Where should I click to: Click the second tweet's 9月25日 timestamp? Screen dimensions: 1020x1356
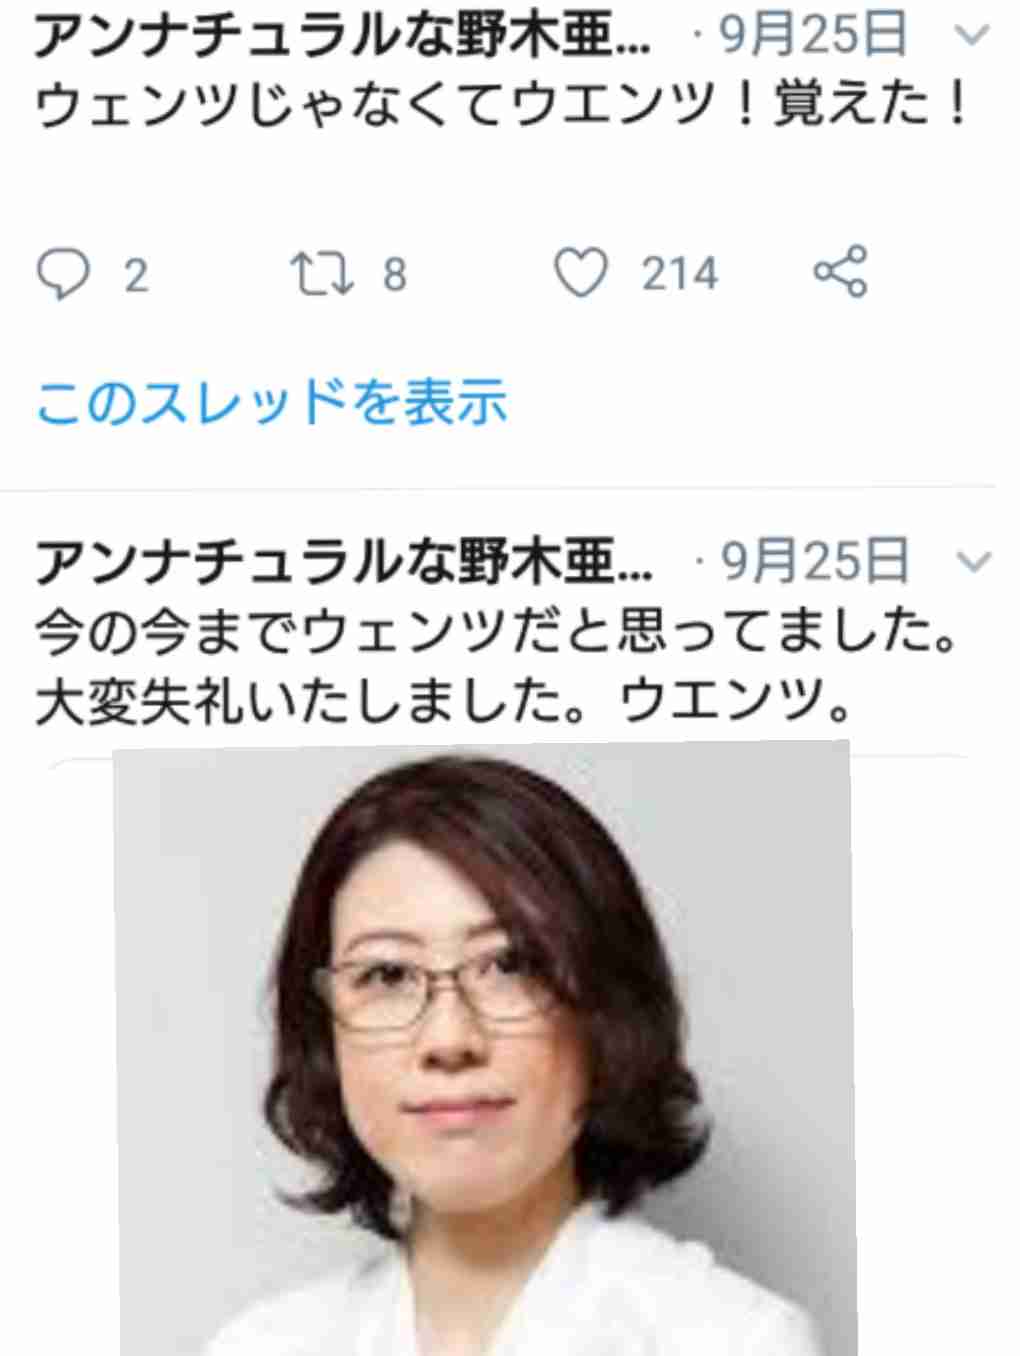[x=813, y=561]
